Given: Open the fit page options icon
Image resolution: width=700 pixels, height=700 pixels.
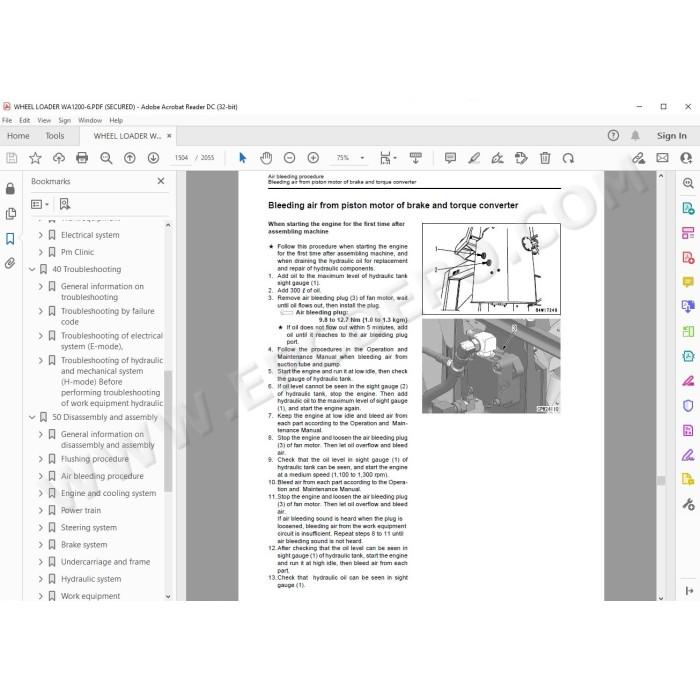Looking at the screenshot, I should click(x=387, y=158).
